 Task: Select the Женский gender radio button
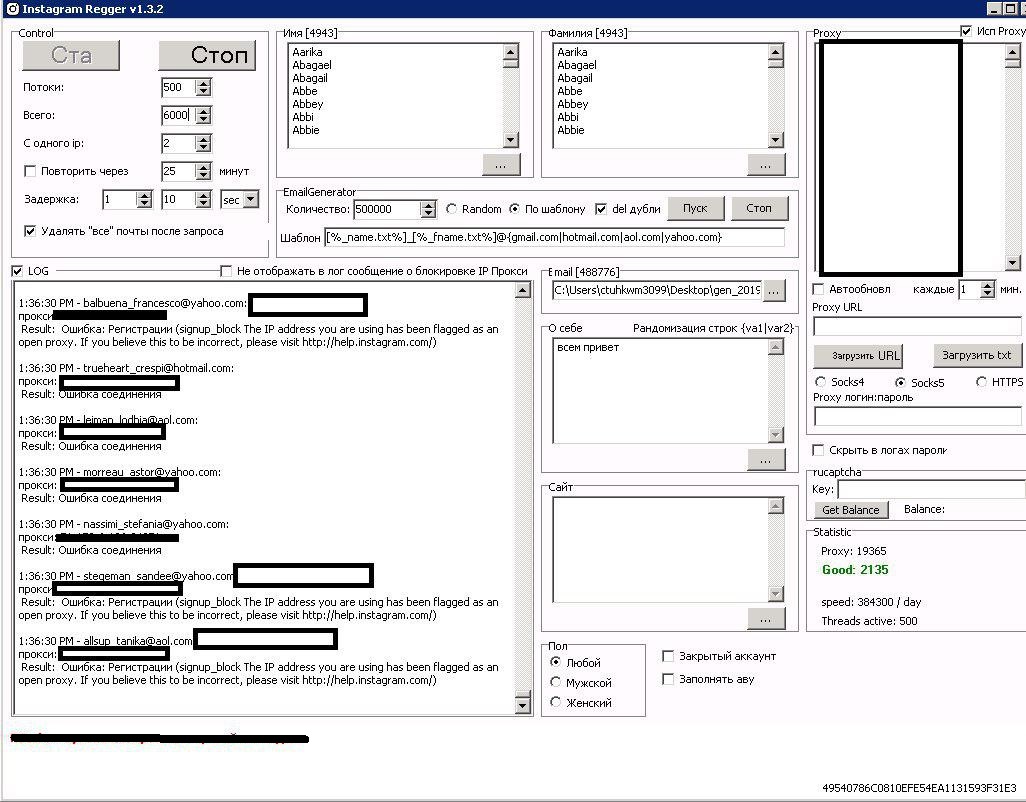tap(556, 702)
